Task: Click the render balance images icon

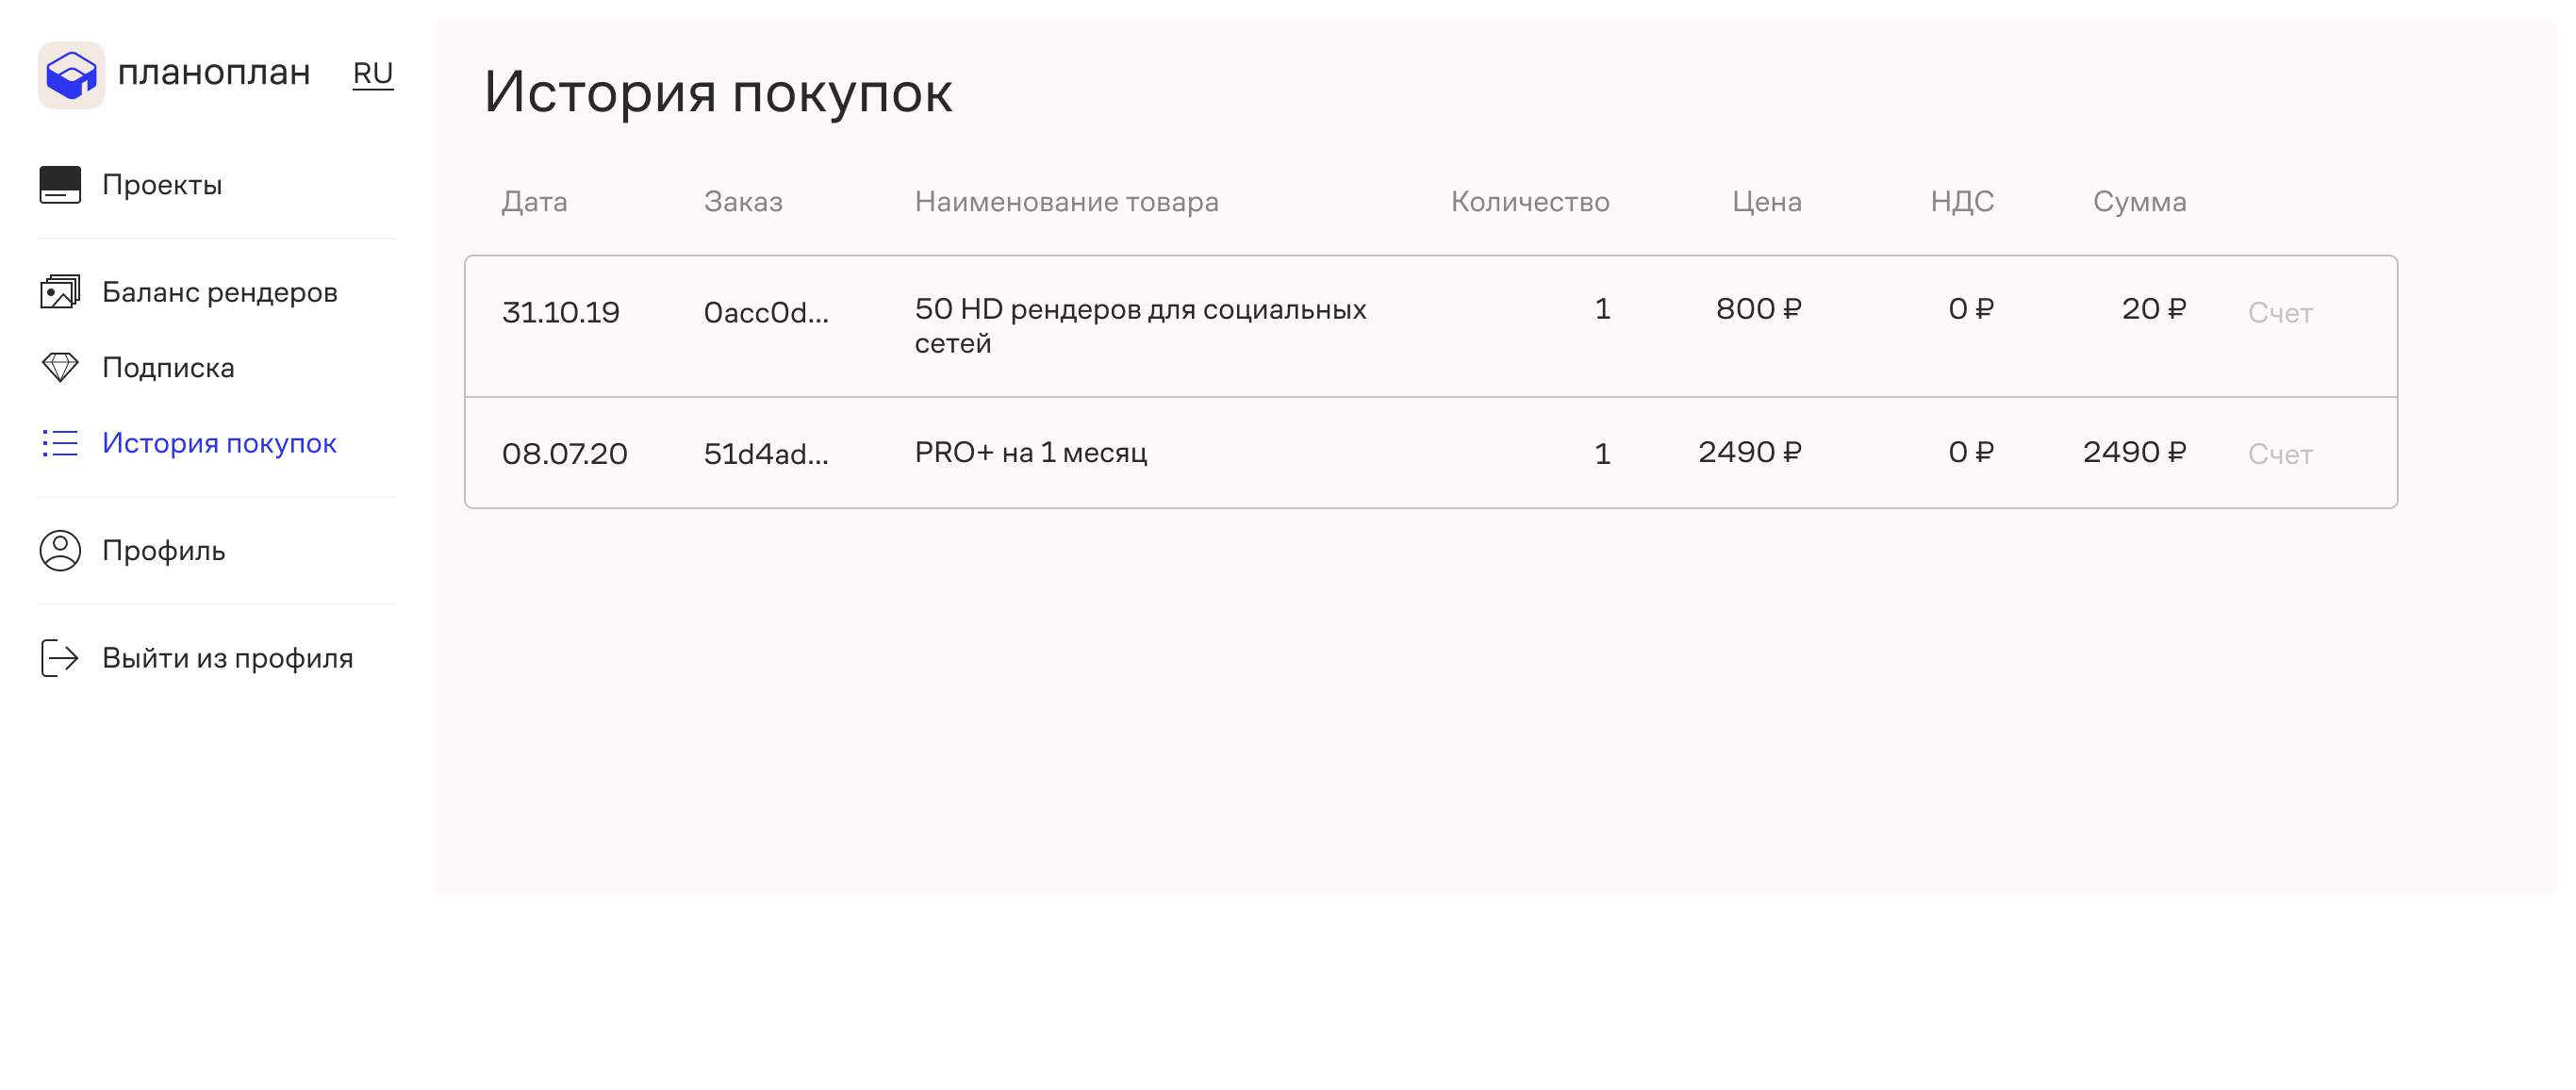Action: pos(60,292)
